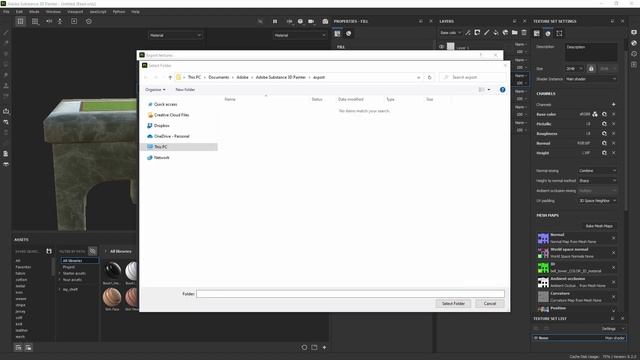The height and width of the screenshot is (360, 640).
Task: Click the pause rendering icon in the viewport toolbar
Action: [x=275, y=21]
